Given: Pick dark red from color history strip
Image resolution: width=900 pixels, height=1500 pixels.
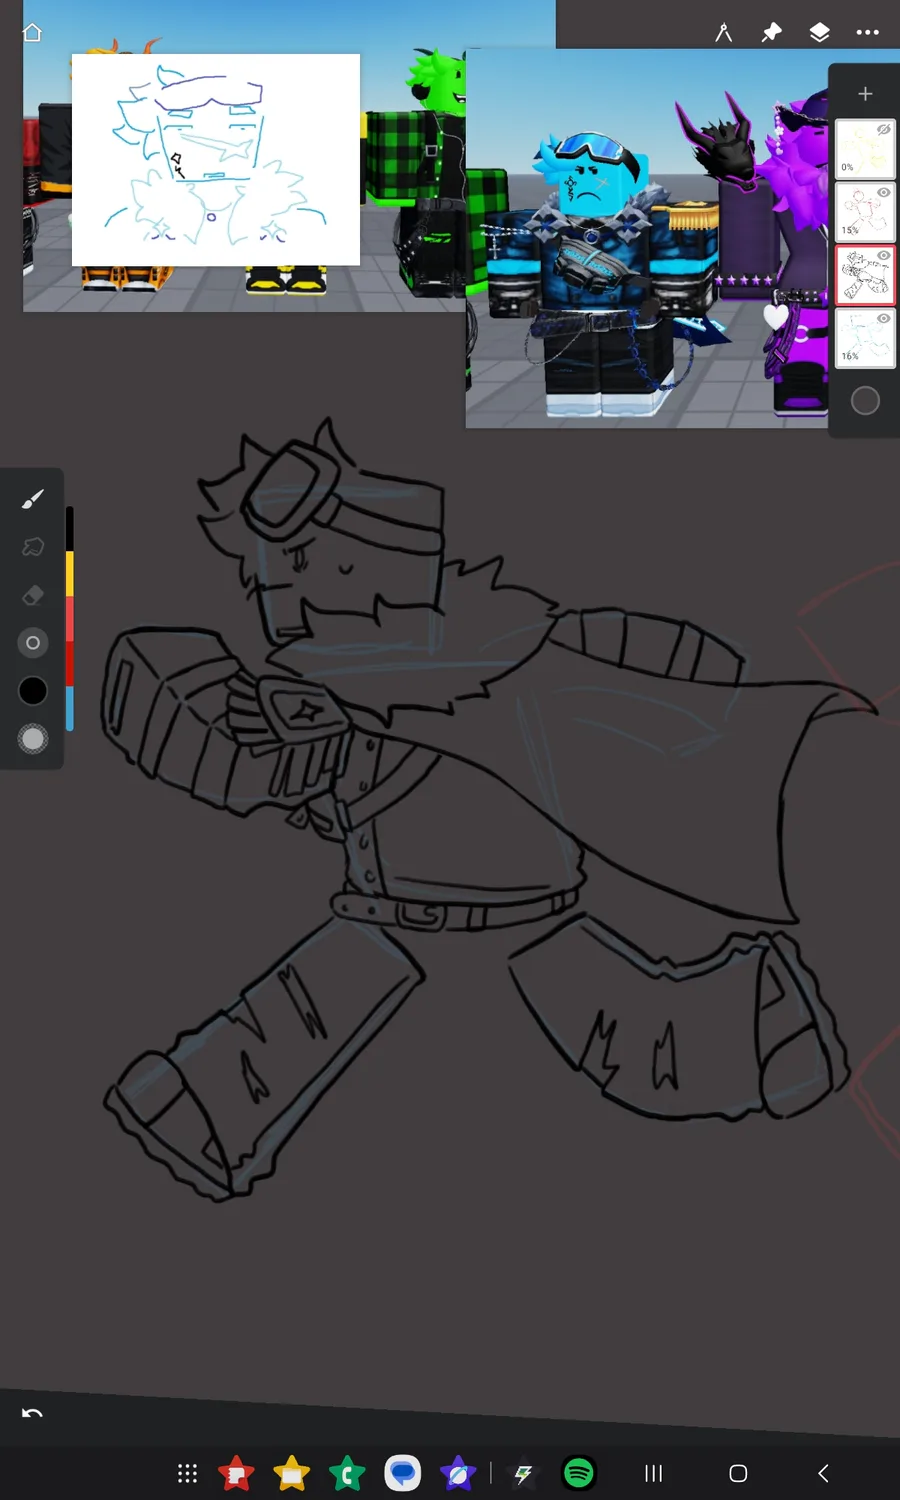Looking at the screenshot, I should pos(70,663).
